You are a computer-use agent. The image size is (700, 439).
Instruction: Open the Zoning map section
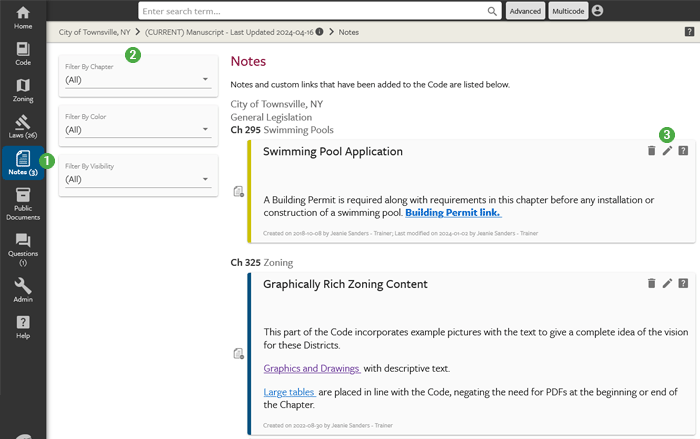(22, 90)
